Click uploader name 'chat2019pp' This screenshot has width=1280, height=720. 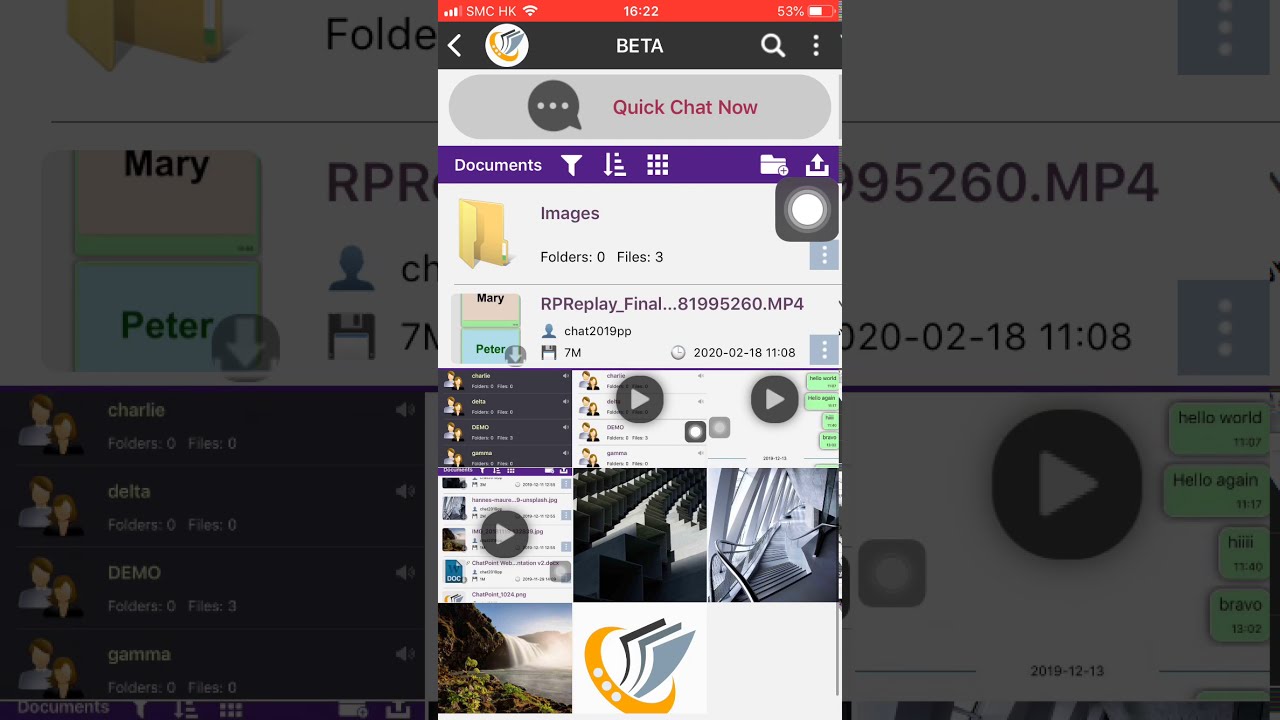[598, 331]
